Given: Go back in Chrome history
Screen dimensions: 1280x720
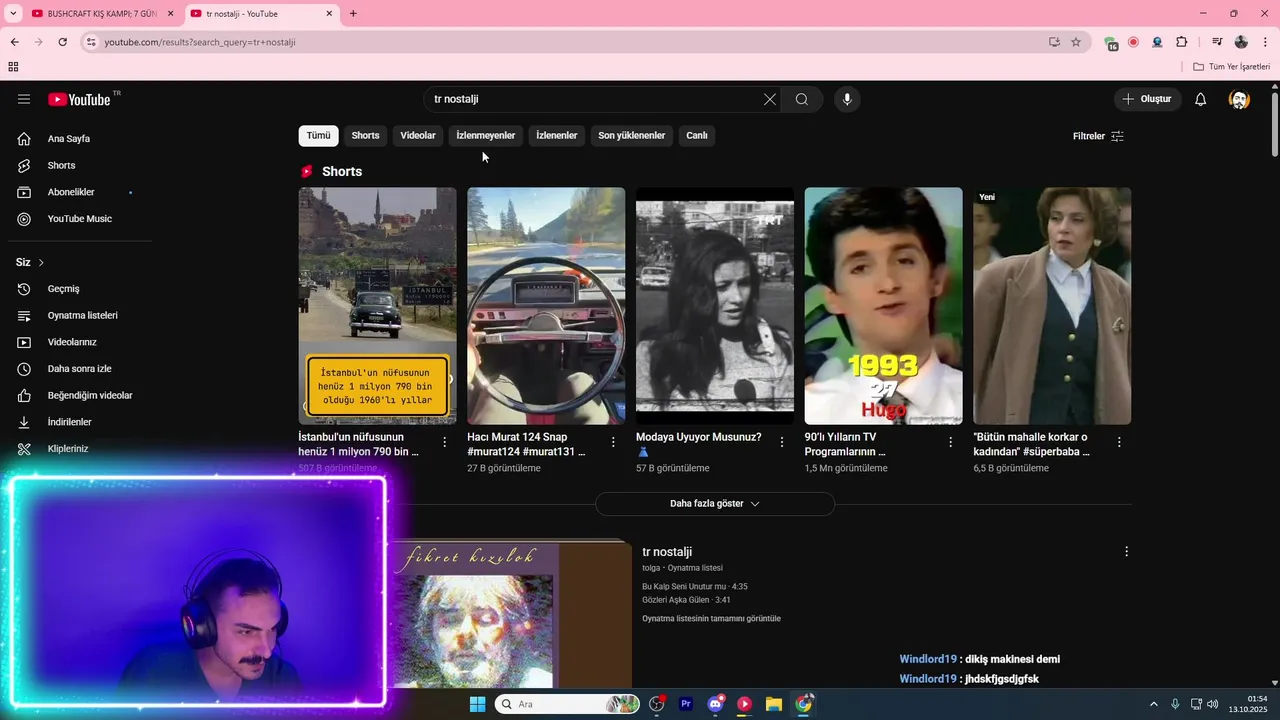Looking at the screenshot, I should (x=14, y=42).
